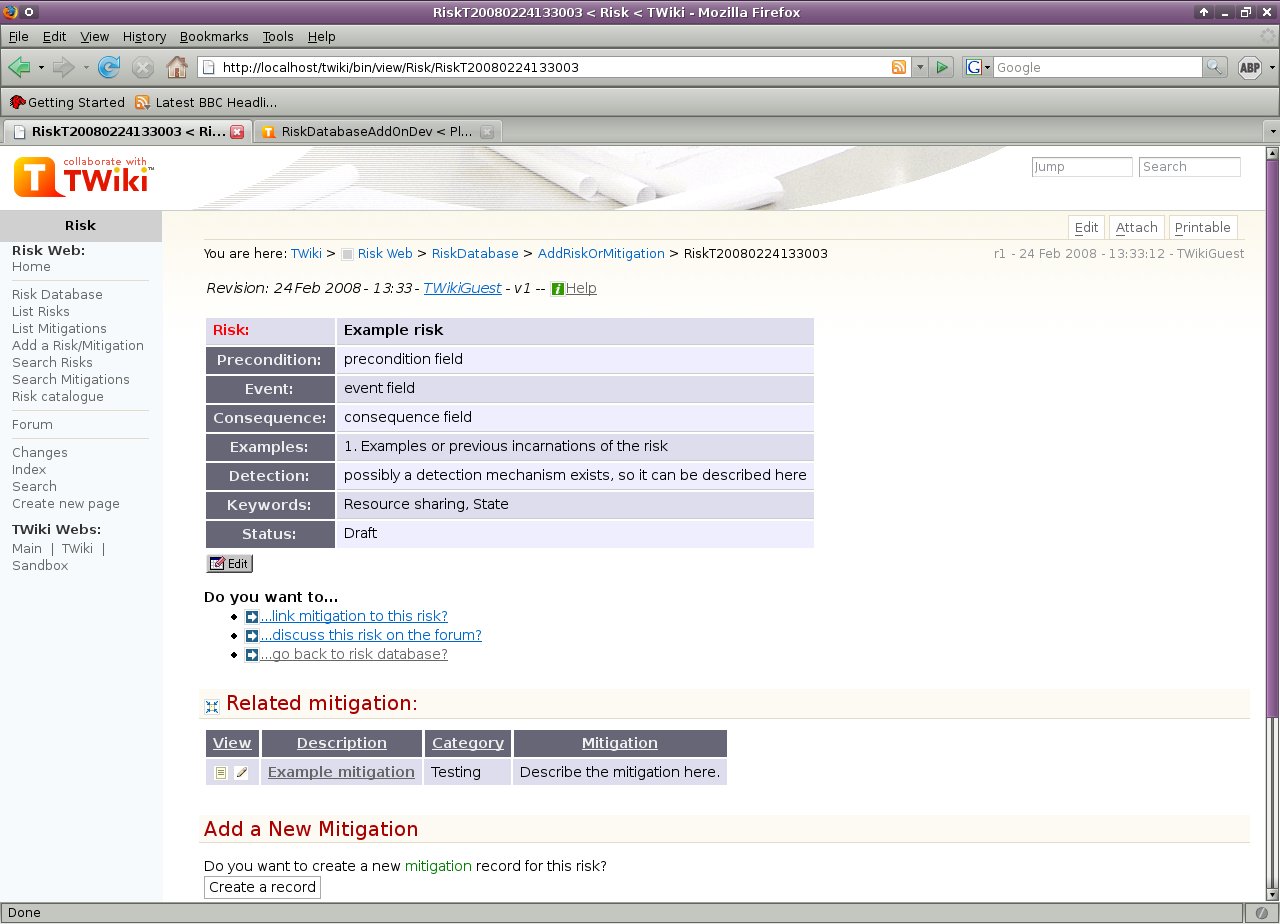
Task: Click the Reload page icon
Action: (108, 67)
